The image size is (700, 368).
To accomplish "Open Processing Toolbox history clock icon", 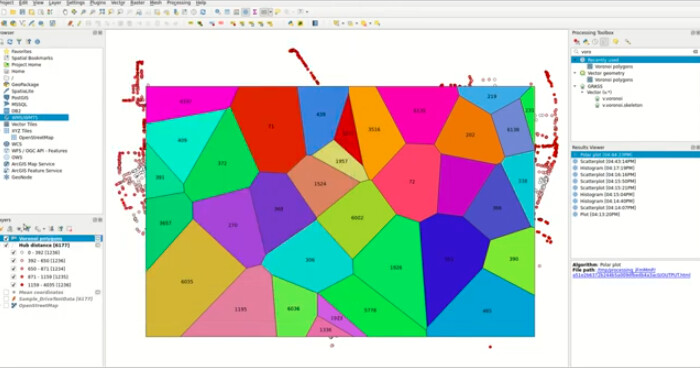I will [595, 42].
